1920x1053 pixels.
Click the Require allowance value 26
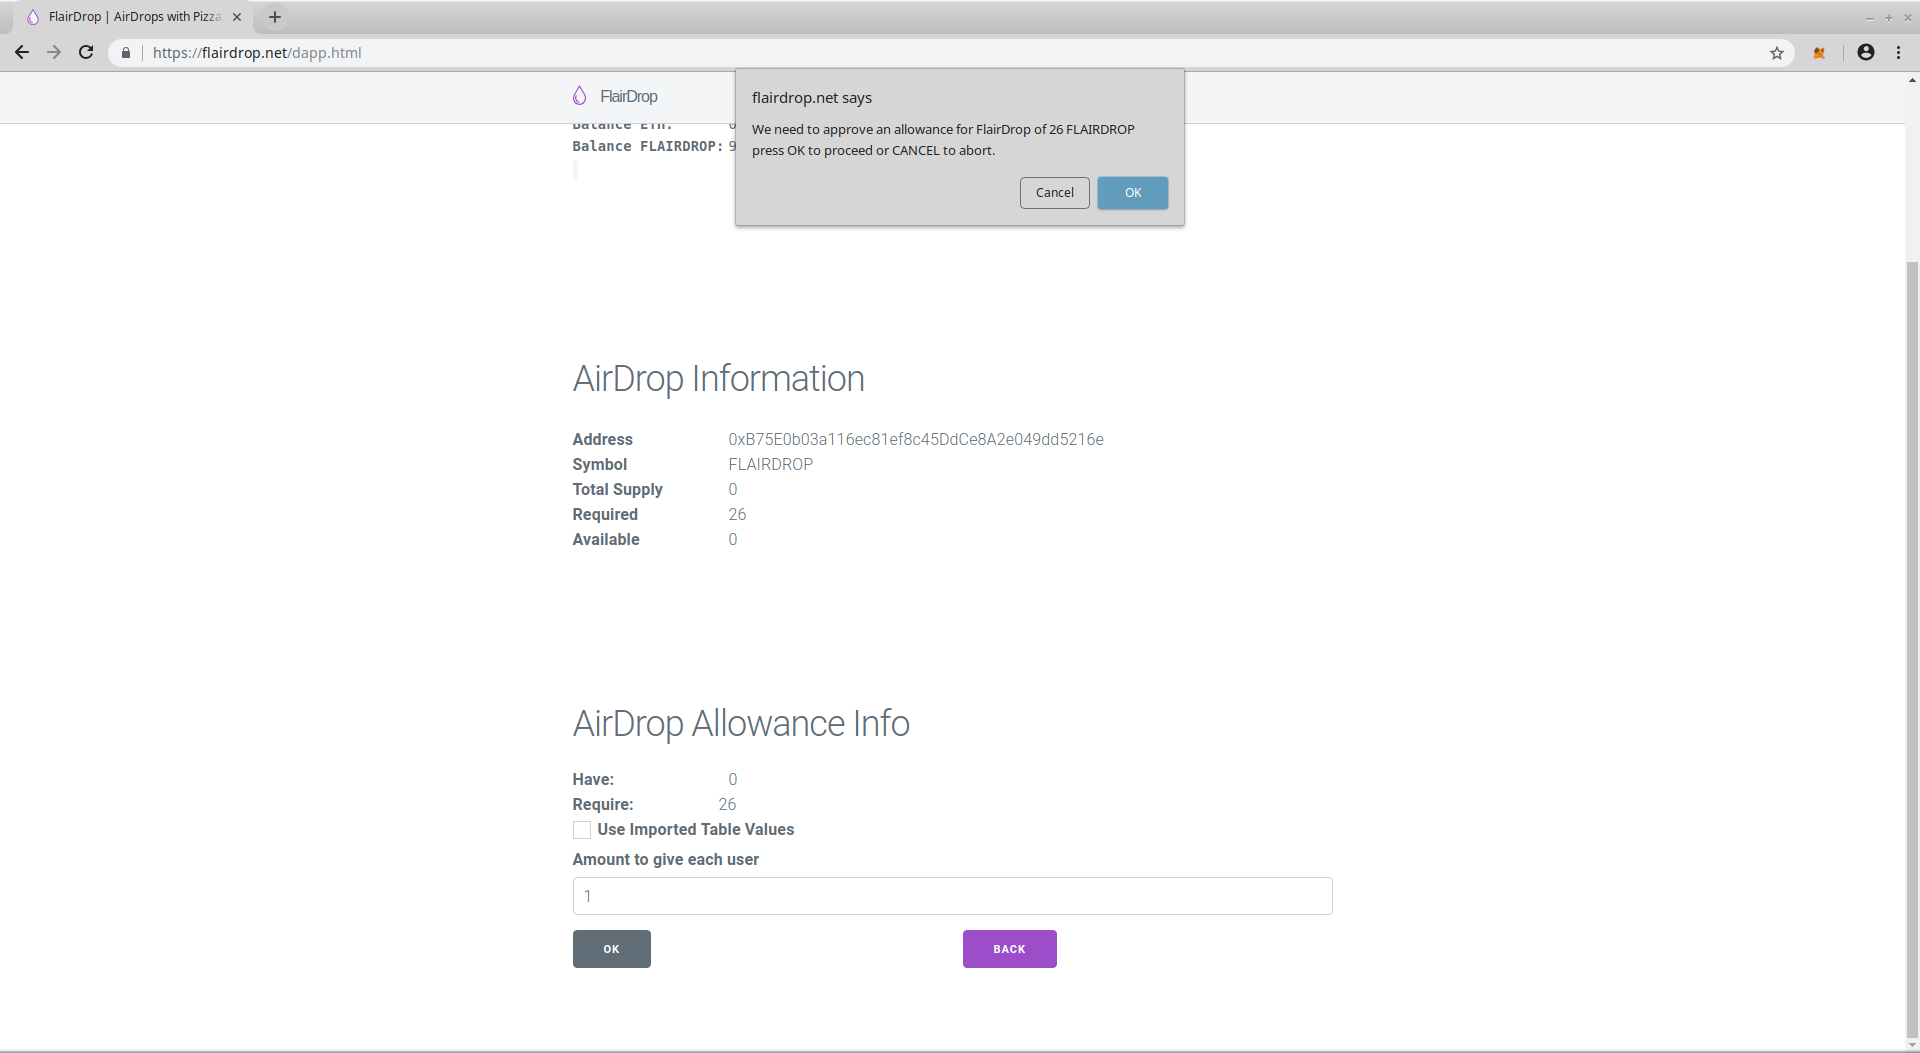[727, 805]
